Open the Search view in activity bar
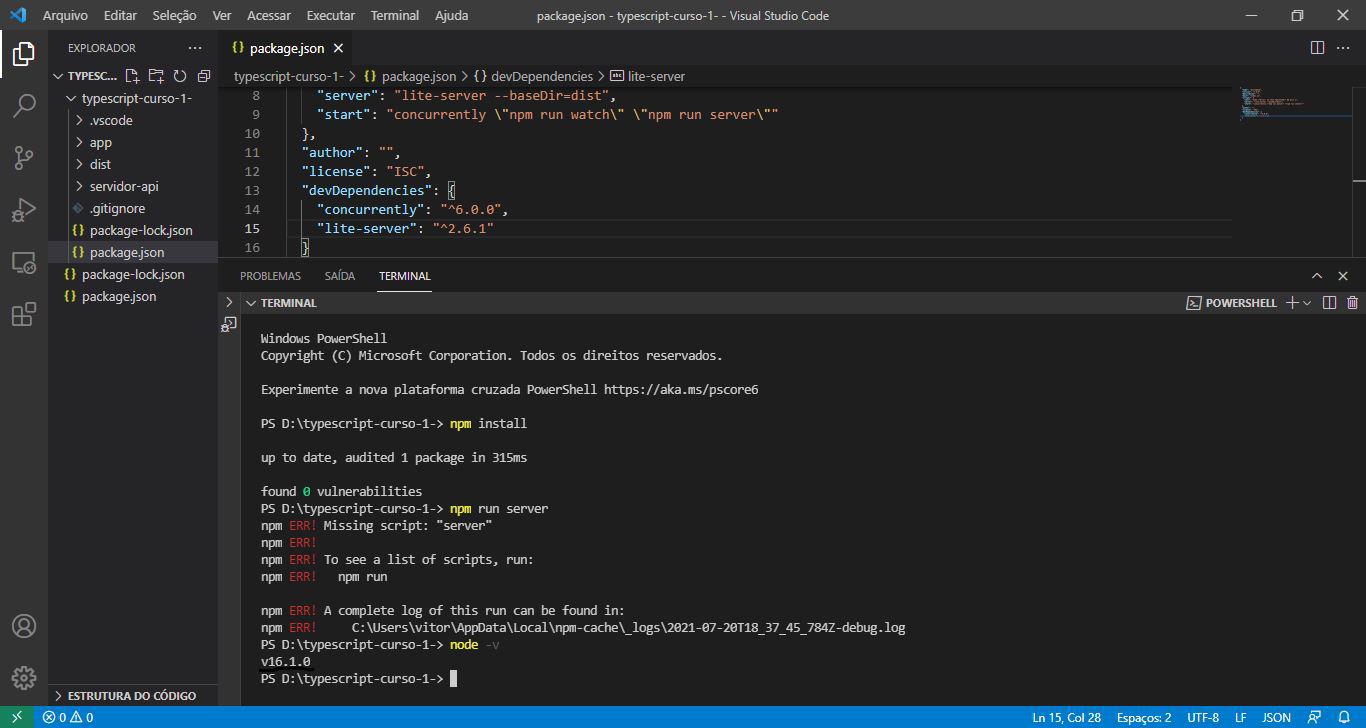The image size is (1366, 728). click(24, 106)
